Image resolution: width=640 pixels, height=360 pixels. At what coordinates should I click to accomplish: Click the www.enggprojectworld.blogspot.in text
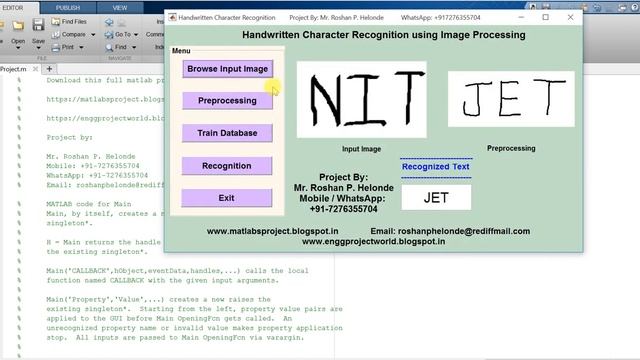[373, 242]
